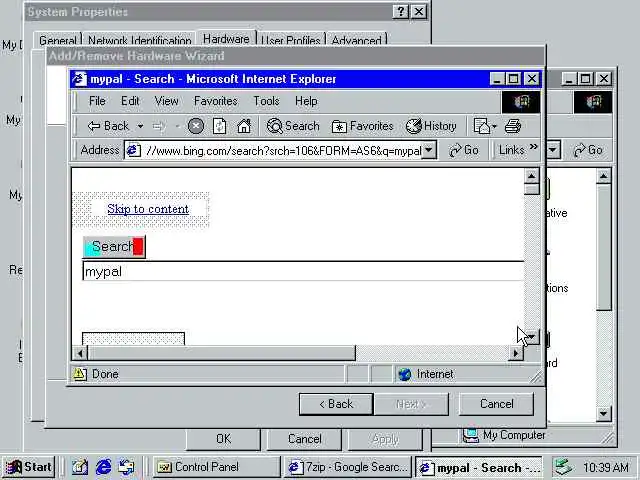The height and width of the screenshot is (480, 640).
Task: Click vertical scrollbar thumb in background window
Action: [603, 248]
